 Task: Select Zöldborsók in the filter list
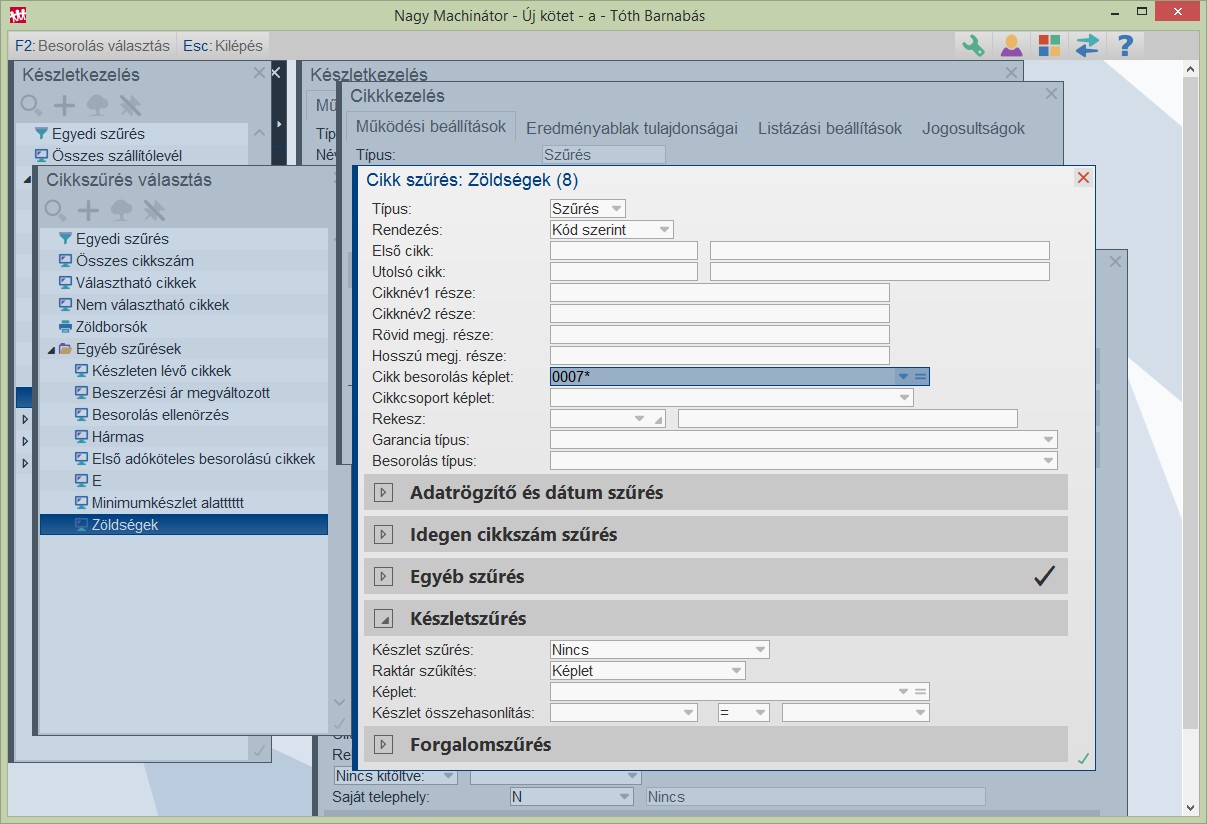pos(111,327)
